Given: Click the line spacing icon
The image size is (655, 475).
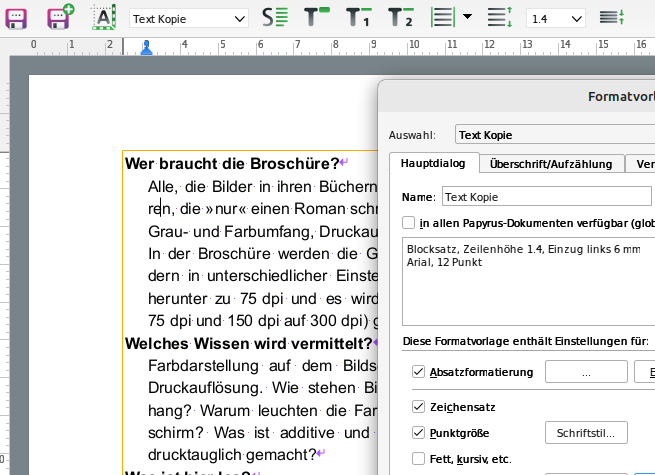Looking at the screenshot, I should click(x=498, y=18).
